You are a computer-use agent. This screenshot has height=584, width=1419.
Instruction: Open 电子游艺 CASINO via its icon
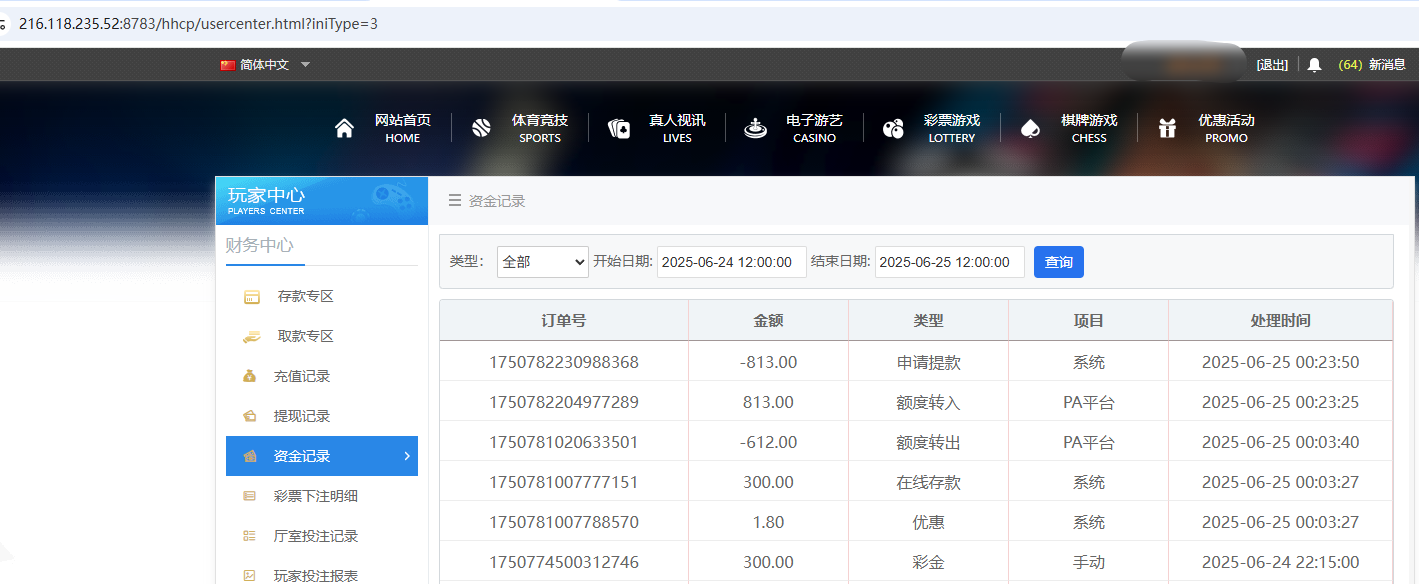click(x=755, y=127)
